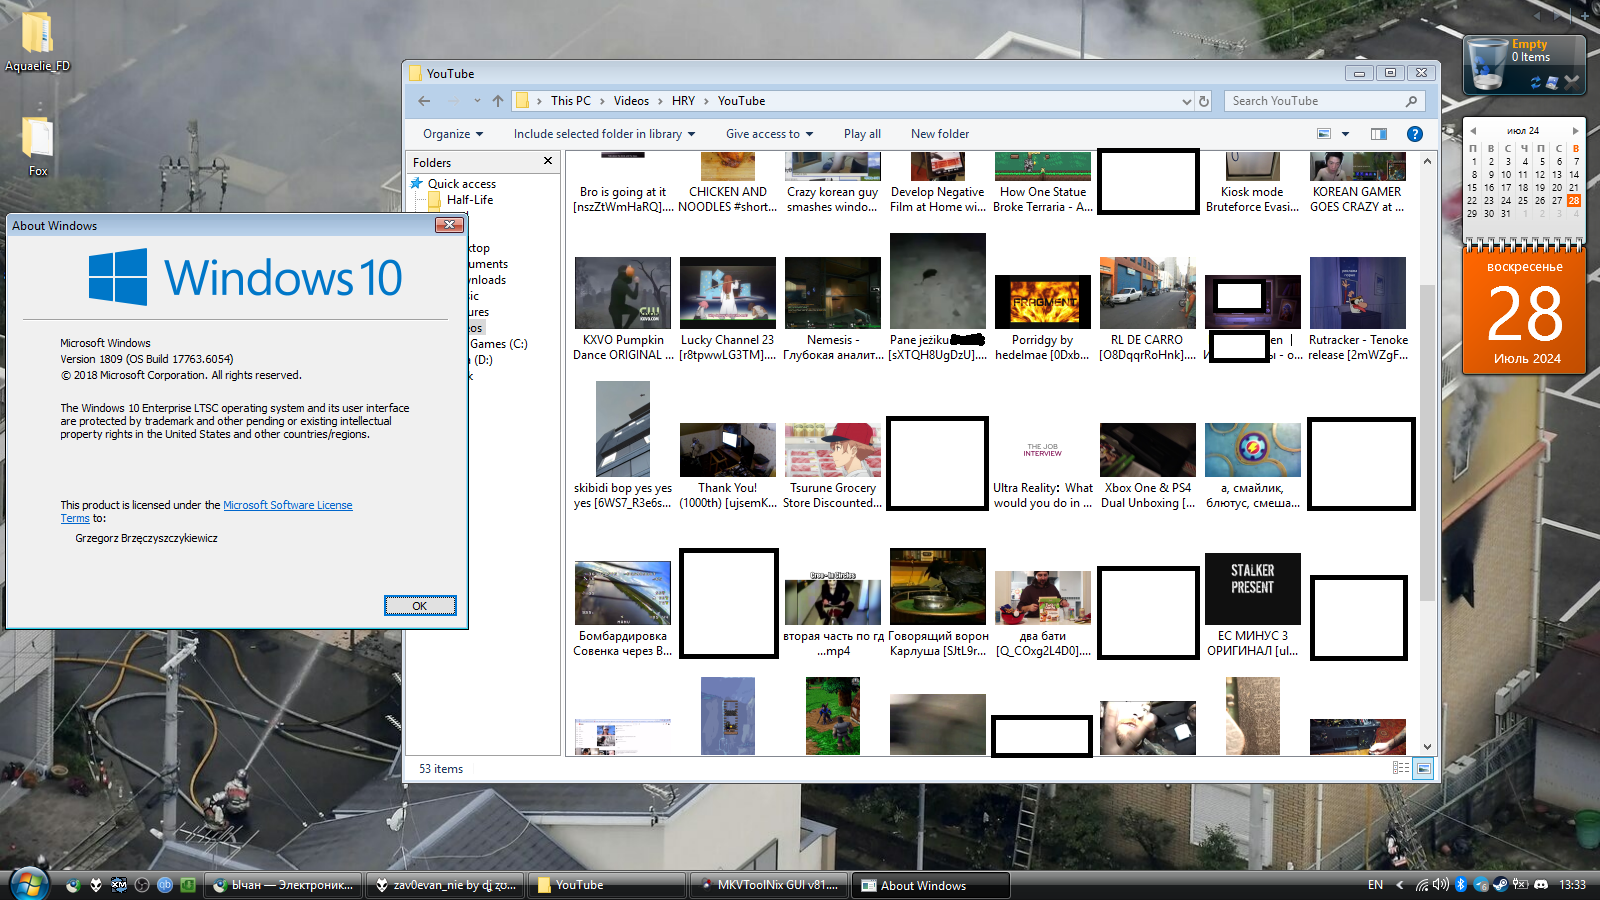This screenshot has width=1600, height=900.
Task: Click Bluetooth tray icon
Action: [1460, 885]
